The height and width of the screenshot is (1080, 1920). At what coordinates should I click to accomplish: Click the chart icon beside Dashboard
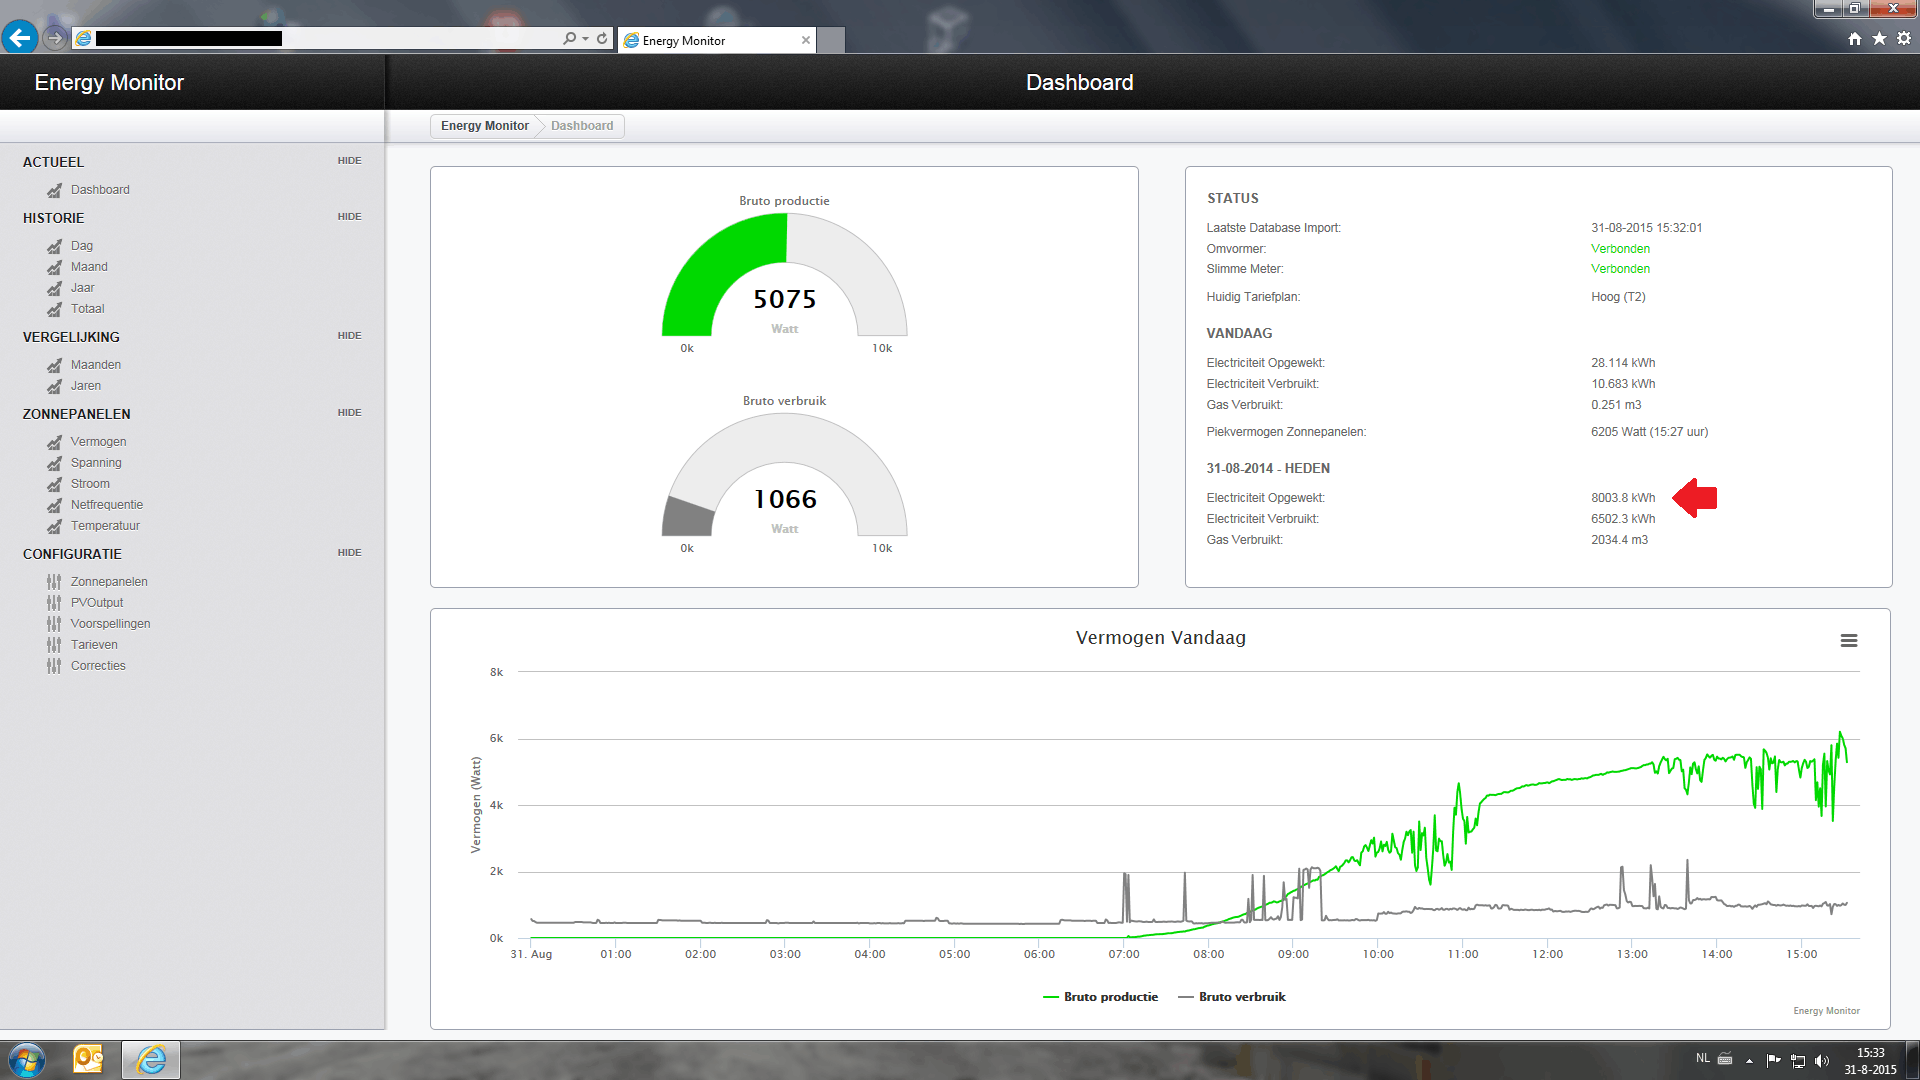coord(54,190)
